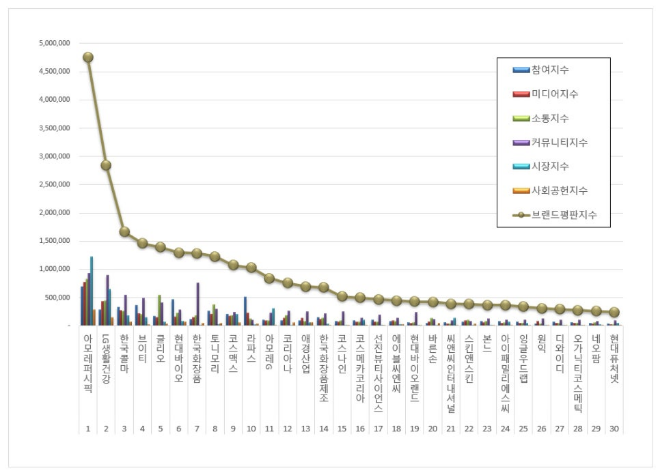Click the 참여지수 blue legend swatch
660x475 pixels.
click(521, 70)
